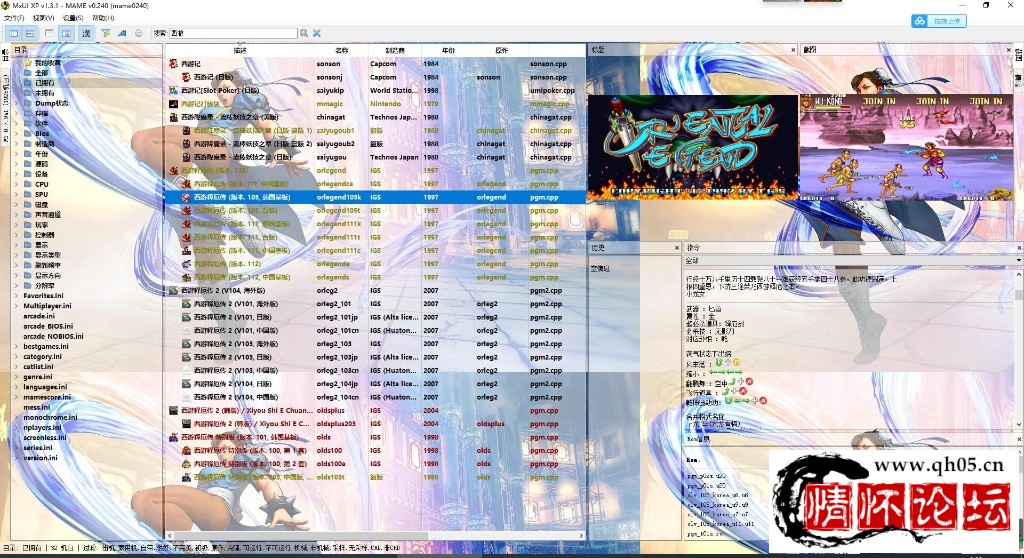
Task: Click the pgm.cpp cell of the selected row
Action: point(544,197)
